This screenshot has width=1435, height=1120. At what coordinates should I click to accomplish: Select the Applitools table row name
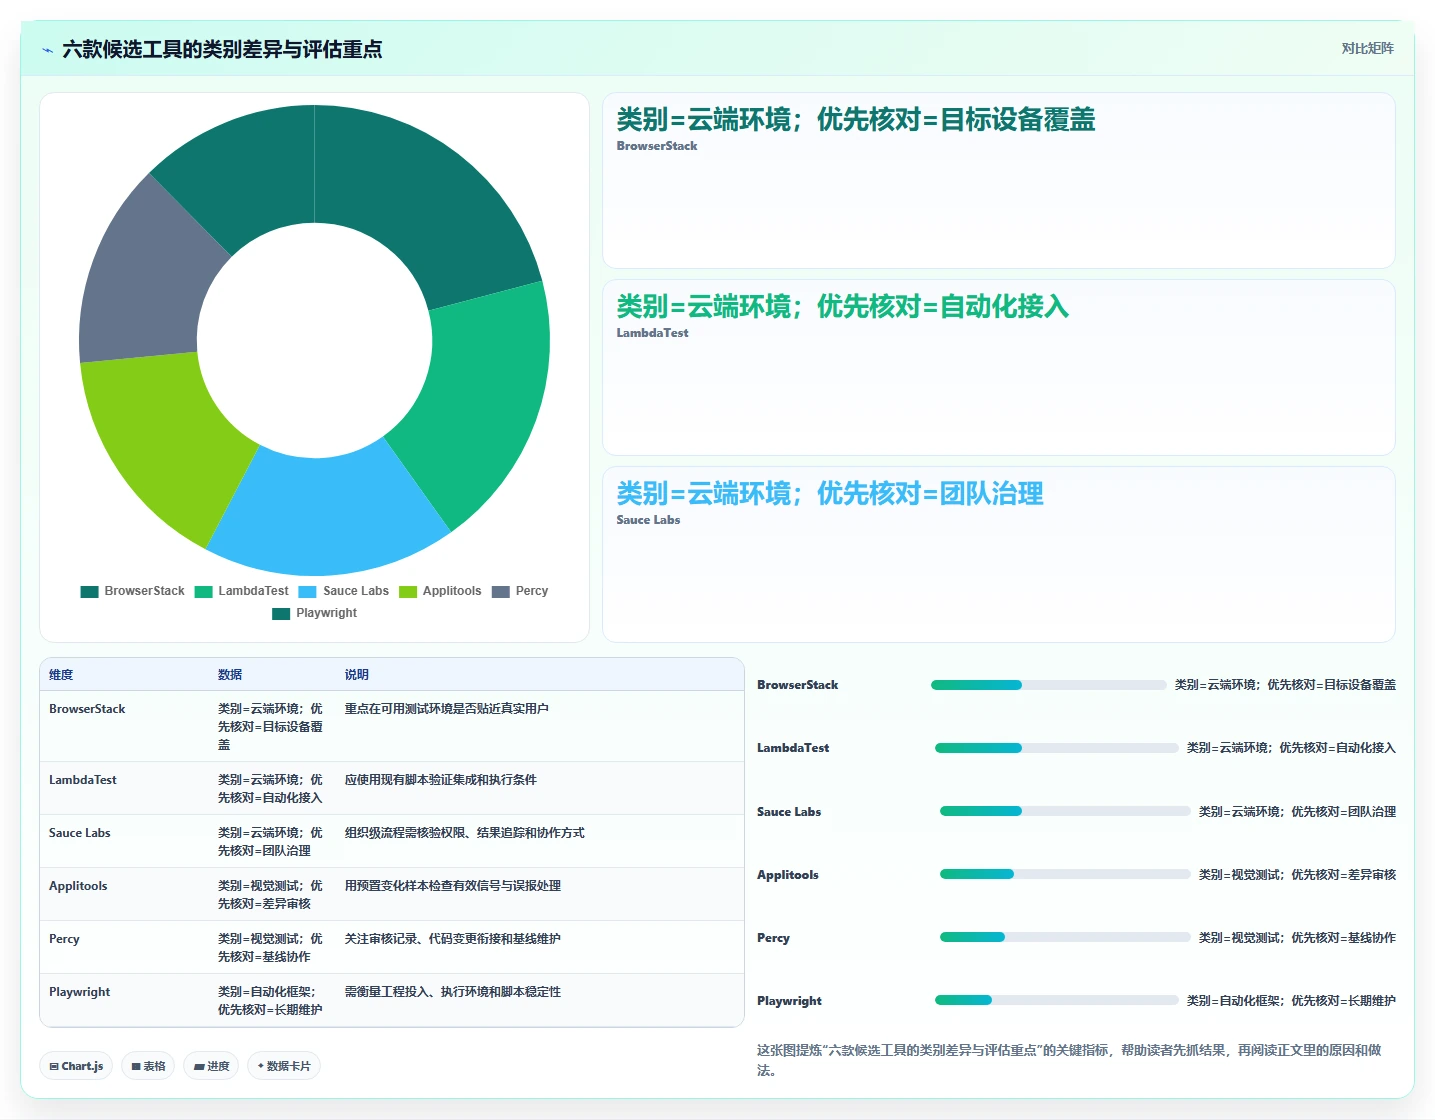coord(78,886)
